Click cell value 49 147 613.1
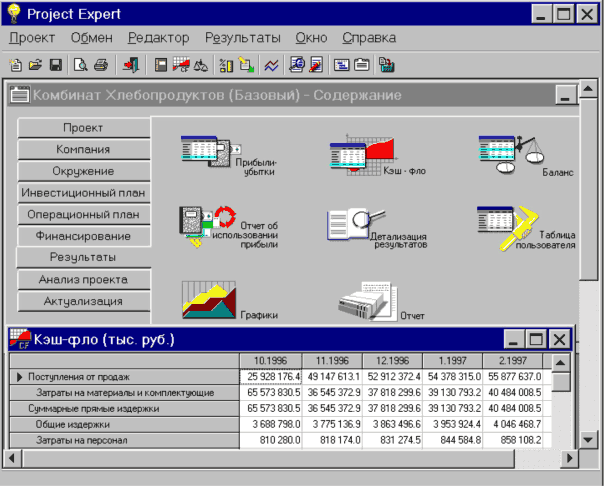This screenshot has height=486, width=604. (x=332, y=377)
